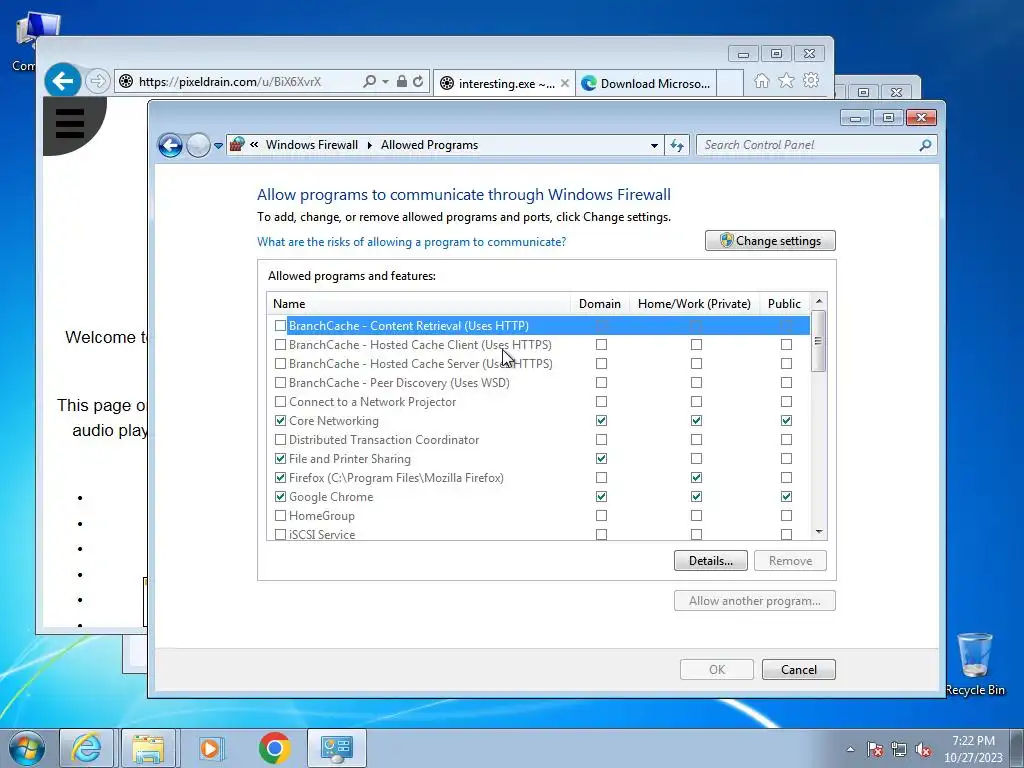Viewport: 1024px width, 768px height.
Task: Focus the Search Control Panel box
Action: pos(817,145)
